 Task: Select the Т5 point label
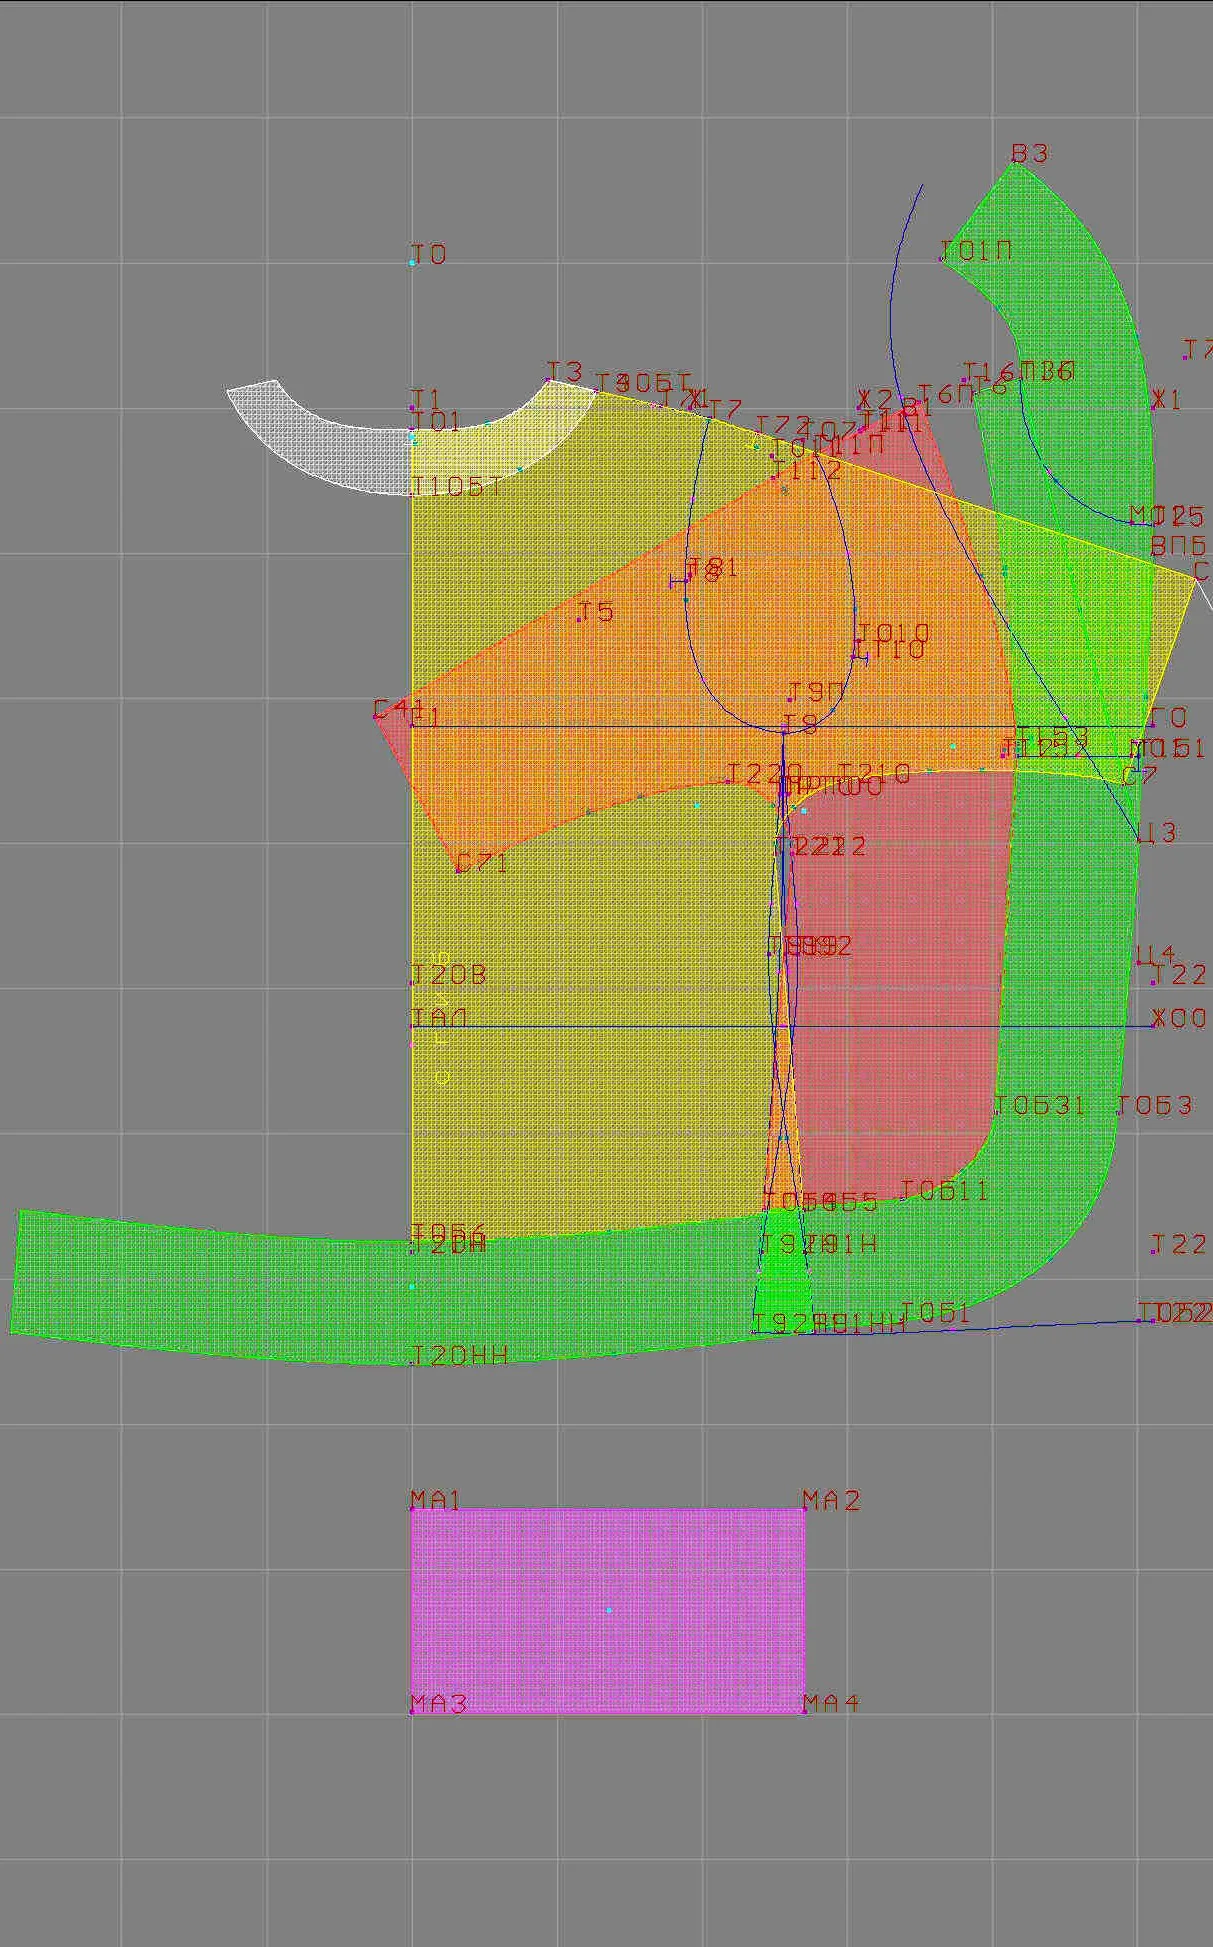(597, 611)
